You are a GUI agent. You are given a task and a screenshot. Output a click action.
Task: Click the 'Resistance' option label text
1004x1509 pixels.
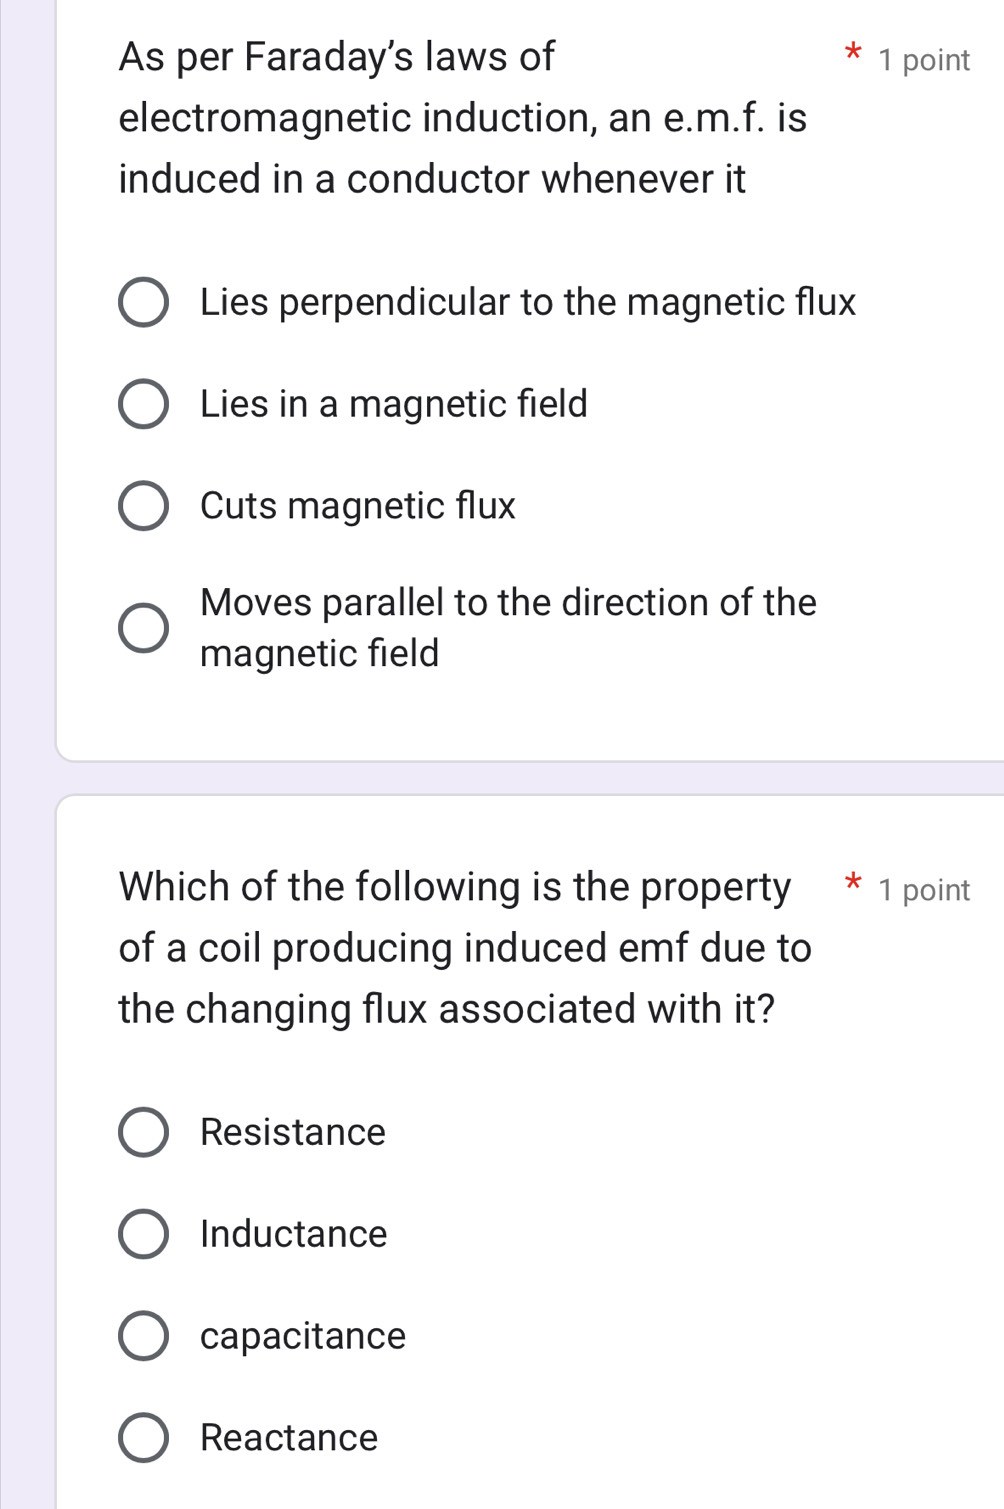(292, 1133)
